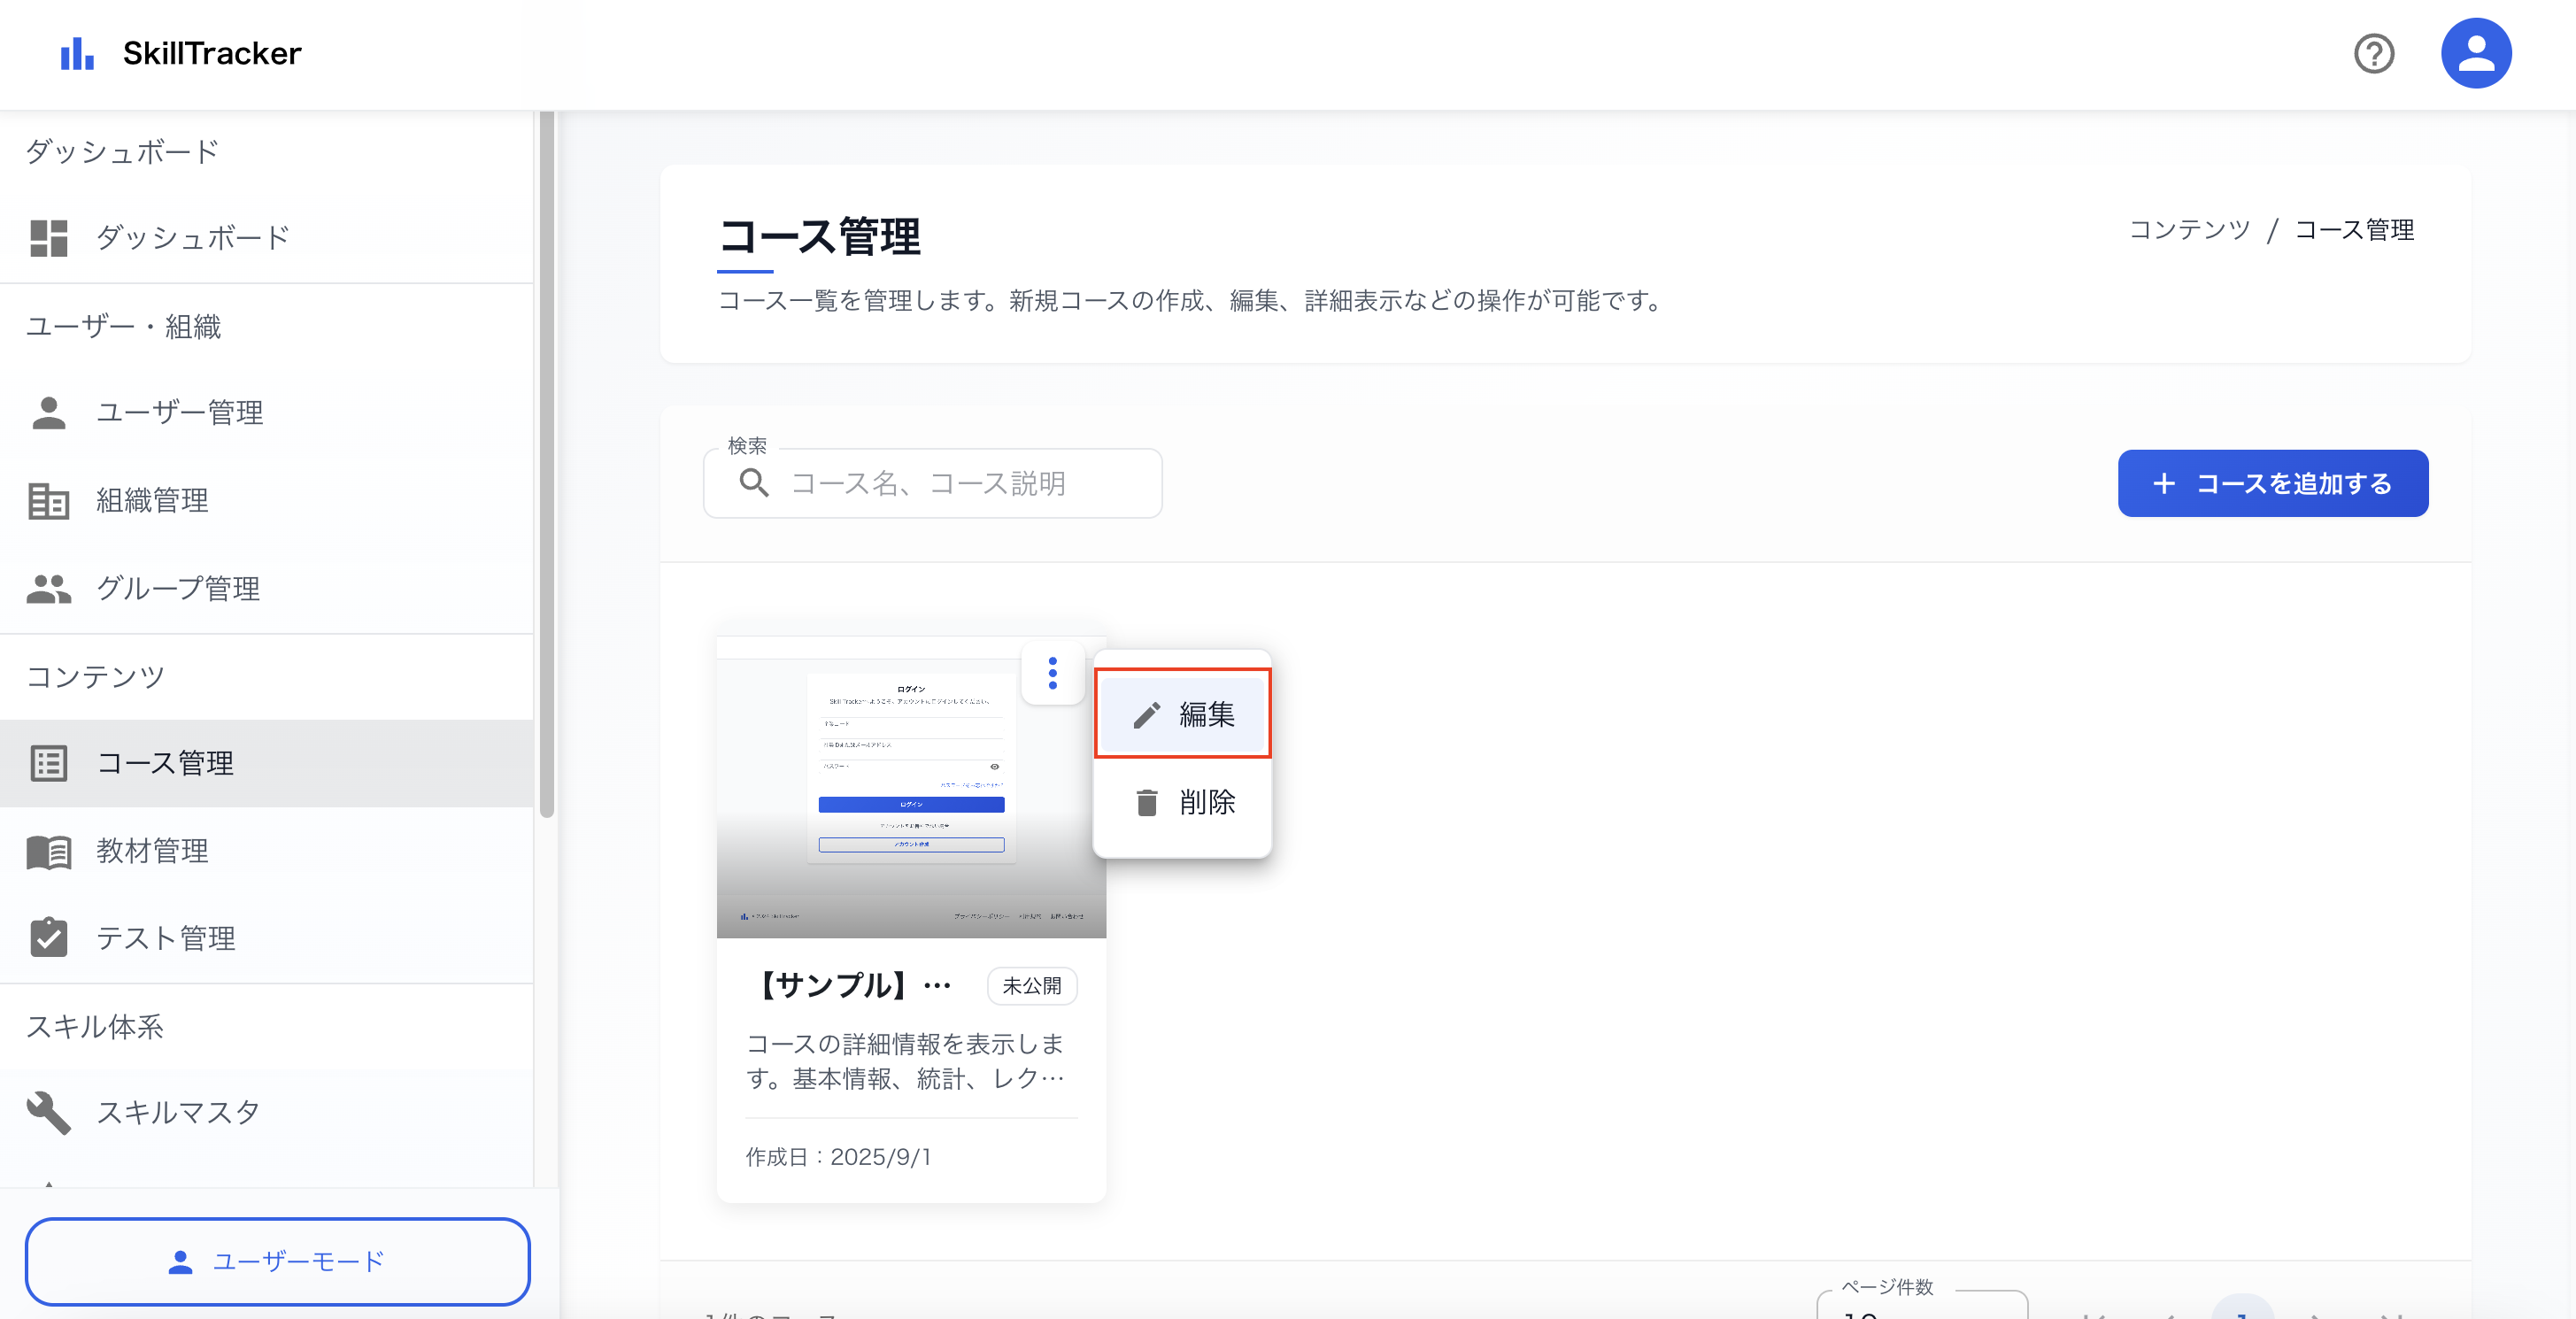Image resolution: width=2576 pixels, height=1319 pixels.
Task: Open スキルマスタ via the wrench icon
Action: (x=49, y=1112)
